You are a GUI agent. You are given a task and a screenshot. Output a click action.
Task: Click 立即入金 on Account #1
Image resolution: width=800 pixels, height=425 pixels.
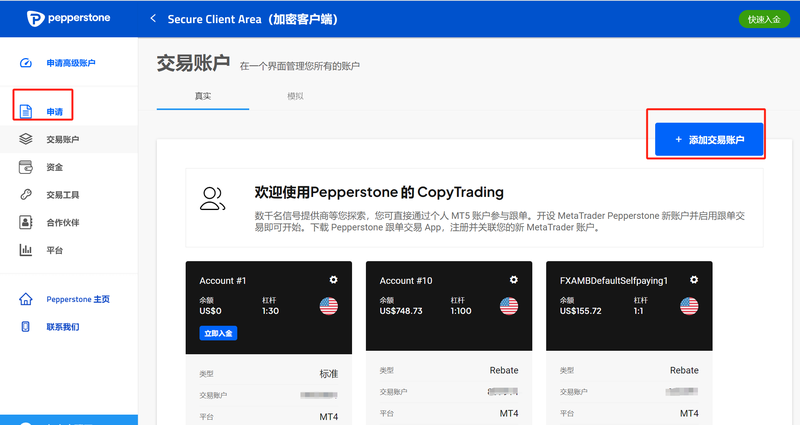point(218,333)
